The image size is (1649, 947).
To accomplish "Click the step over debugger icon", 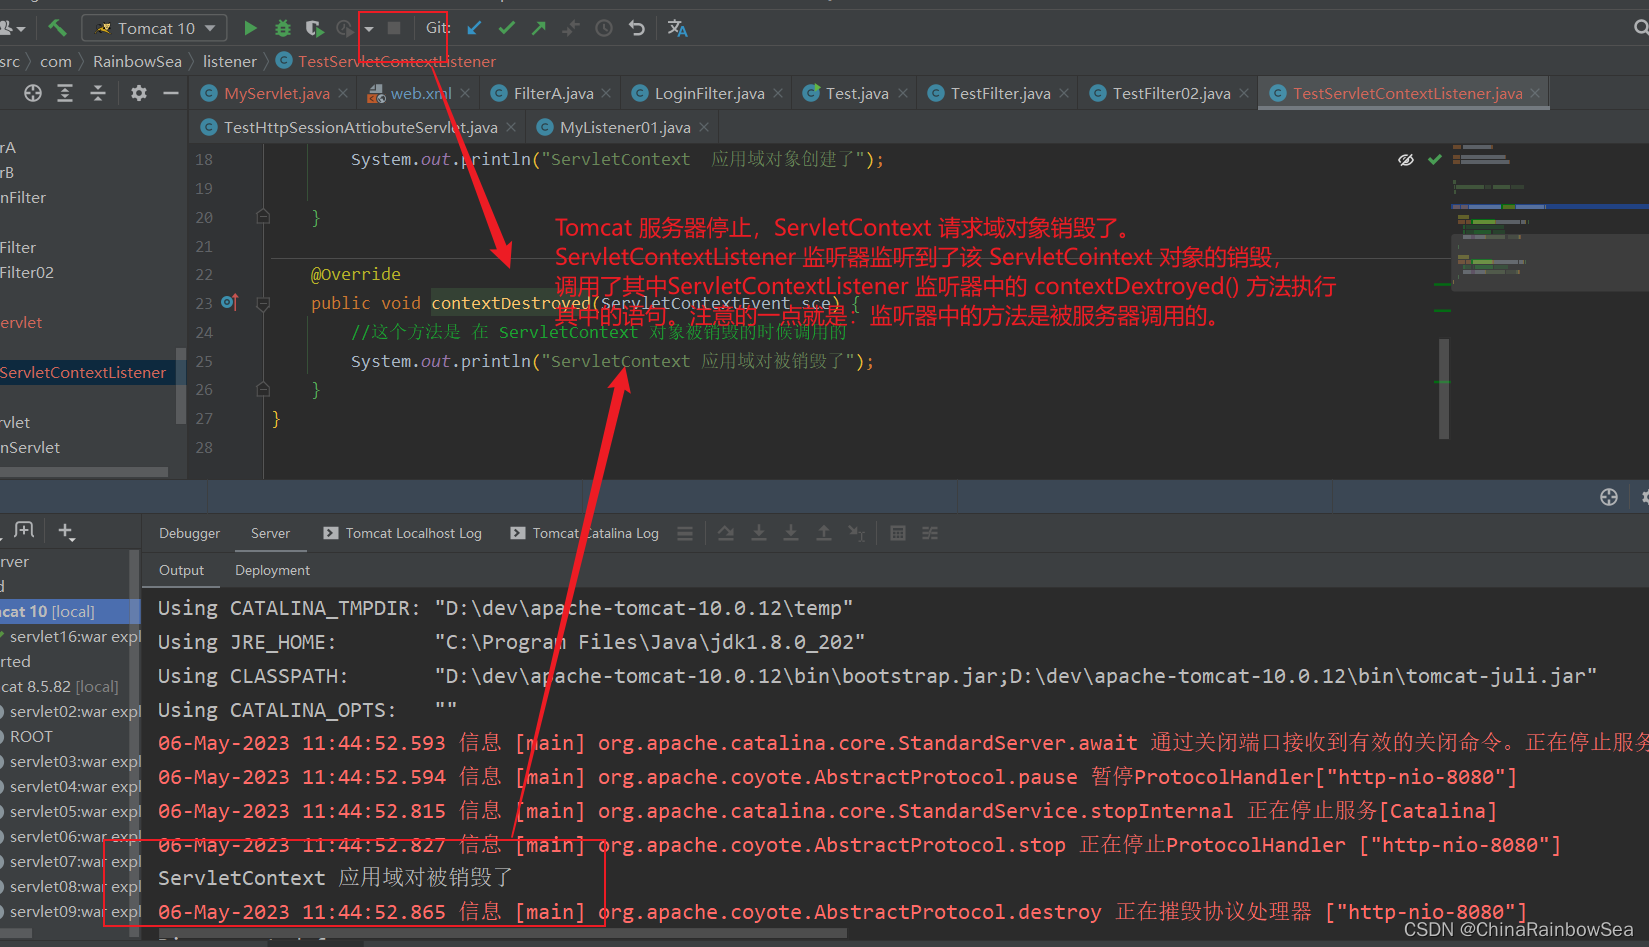I will (x=726, y=533).
